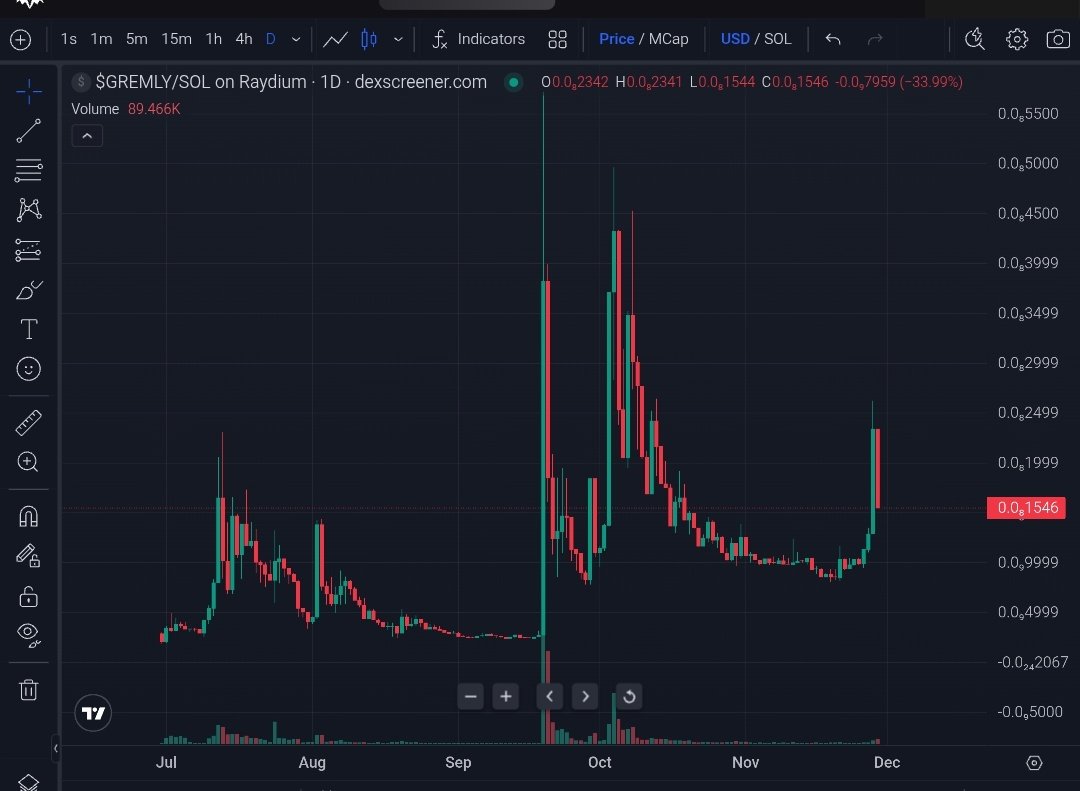Open chart settings with gear icon
Screen dimensions: 1080x791
[1017, 39]
